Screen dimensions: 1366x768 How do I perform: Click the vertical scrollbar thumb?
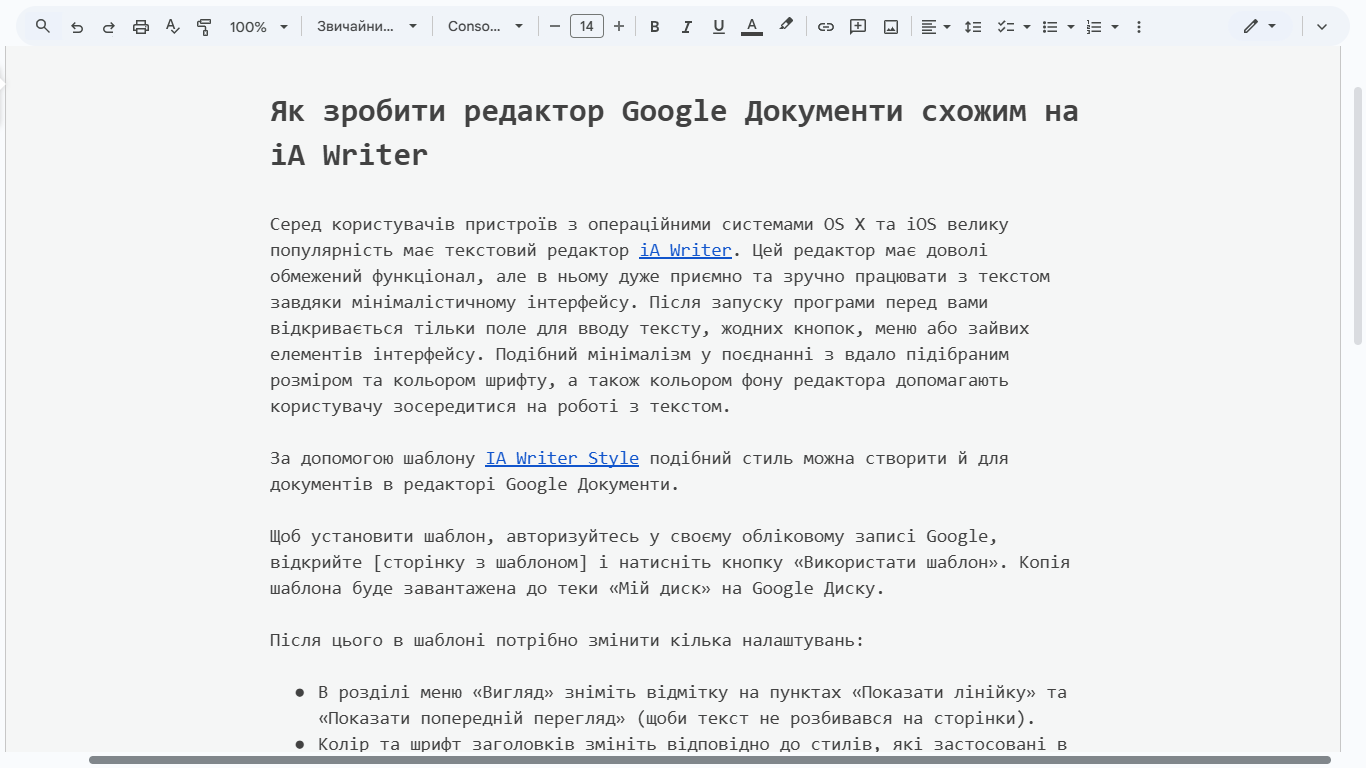click(x=1358, y=216)
